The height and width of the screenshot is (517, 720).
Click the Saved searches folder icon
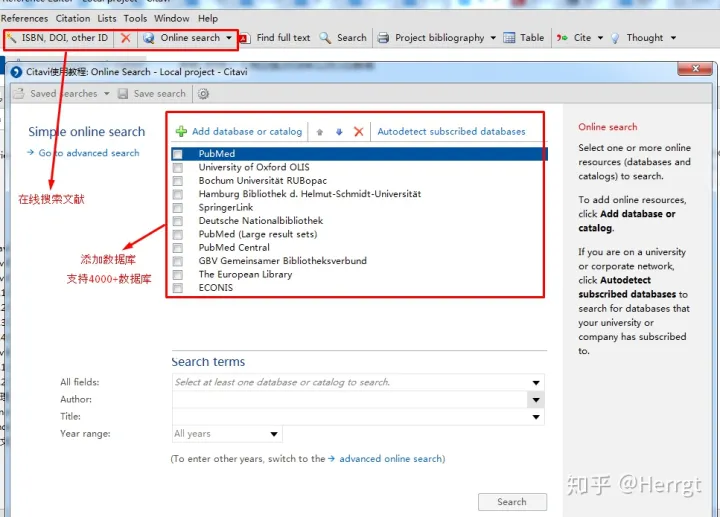point(19,94)
